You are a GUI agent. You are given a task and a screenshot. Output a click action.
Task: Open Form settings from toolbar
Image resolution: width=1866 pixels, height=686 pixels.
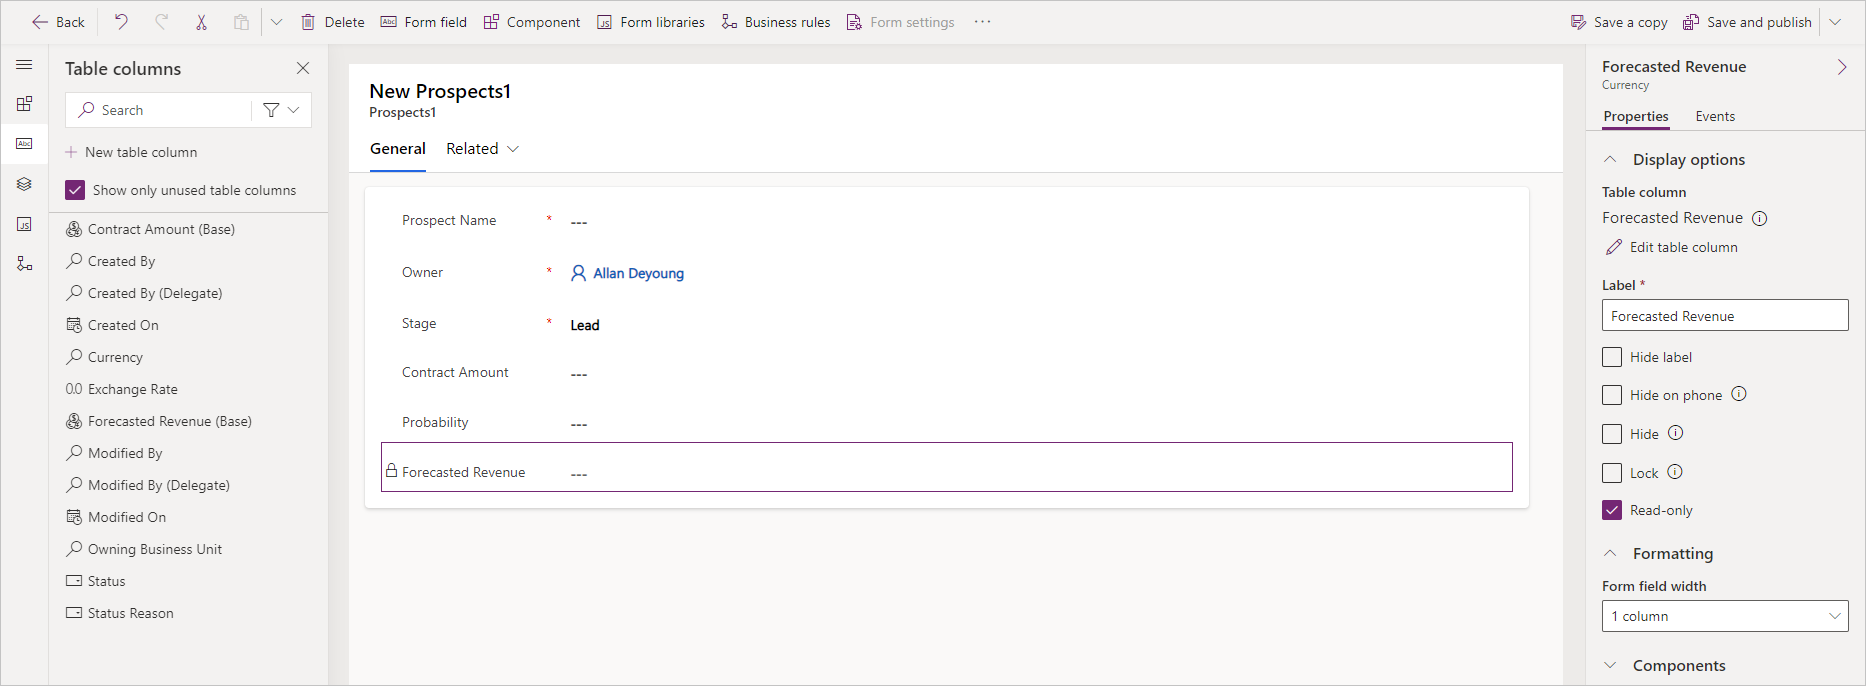pos(900,22)
